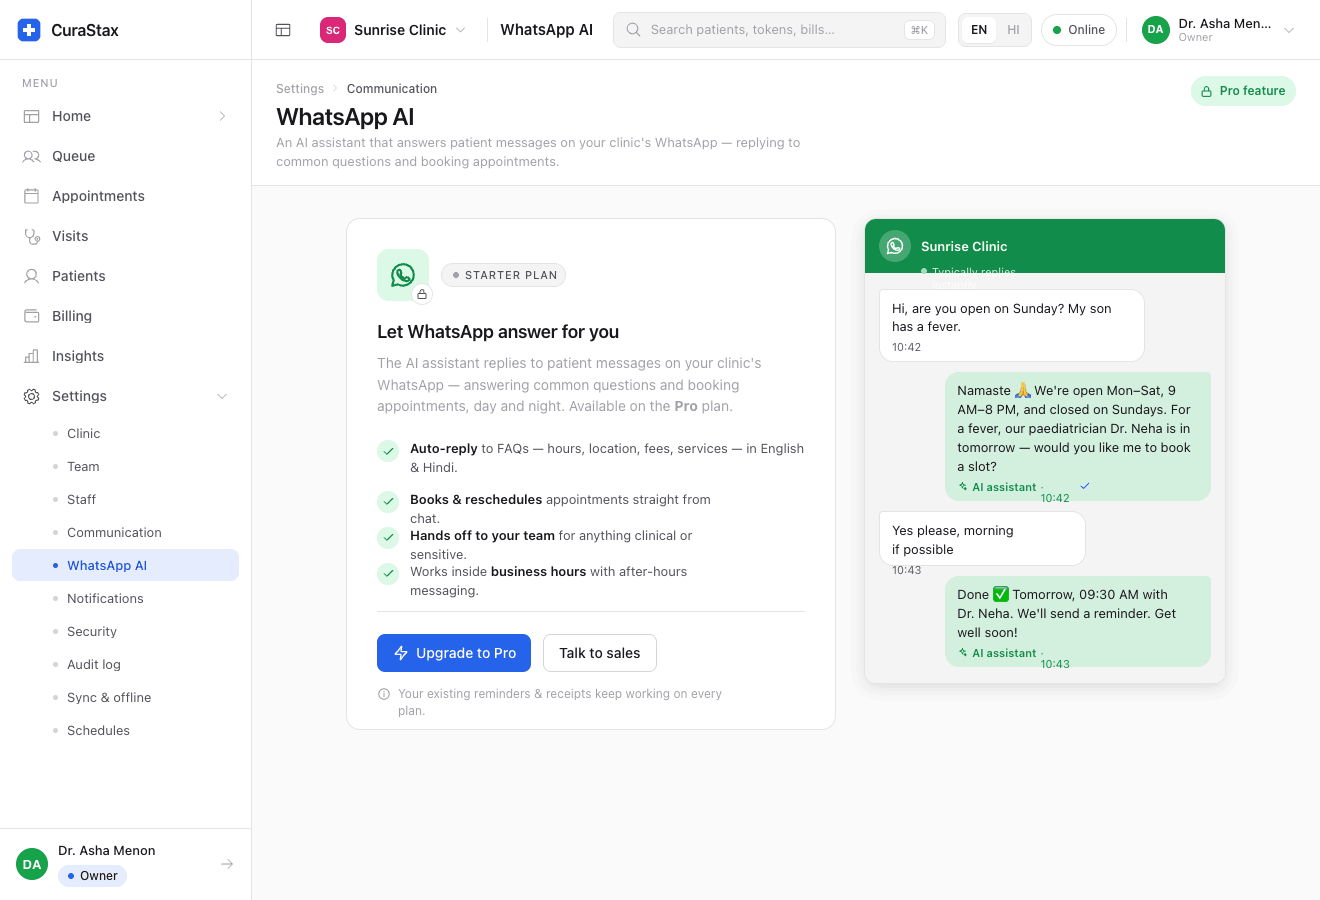Go to Clinic settings
The height and width of the screenshot is (900, 1320).
coord(125,433)
